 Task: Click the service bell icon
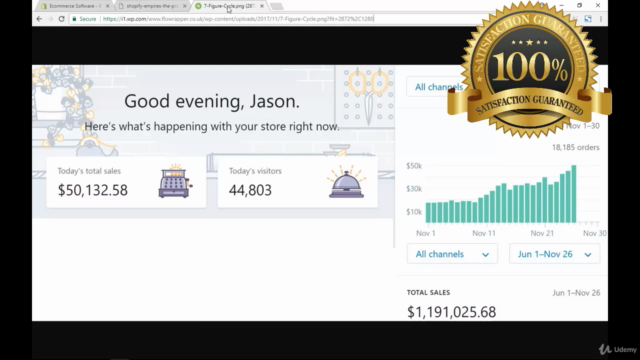[347, 182]
